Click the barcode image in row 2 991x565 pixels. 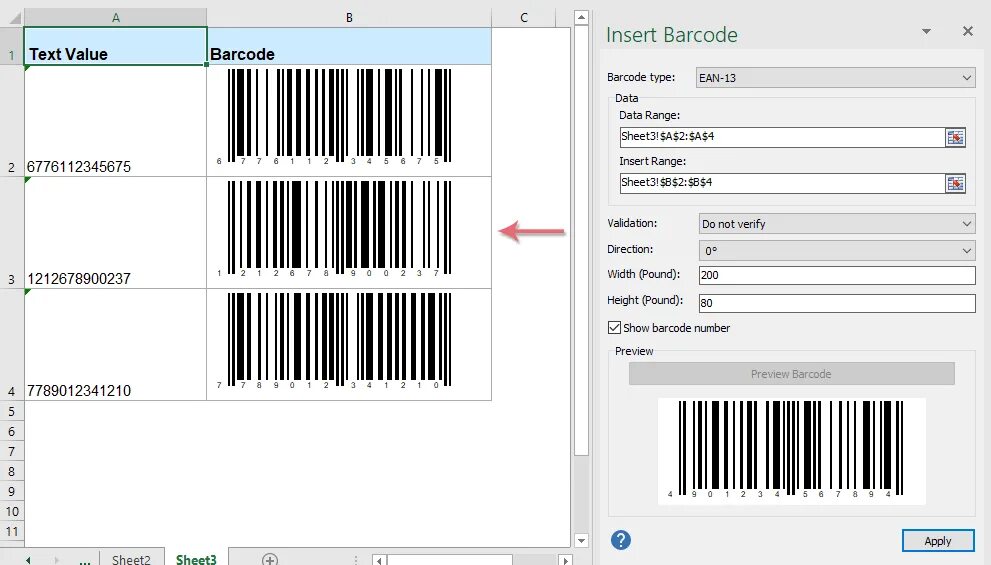click(334, 117)
